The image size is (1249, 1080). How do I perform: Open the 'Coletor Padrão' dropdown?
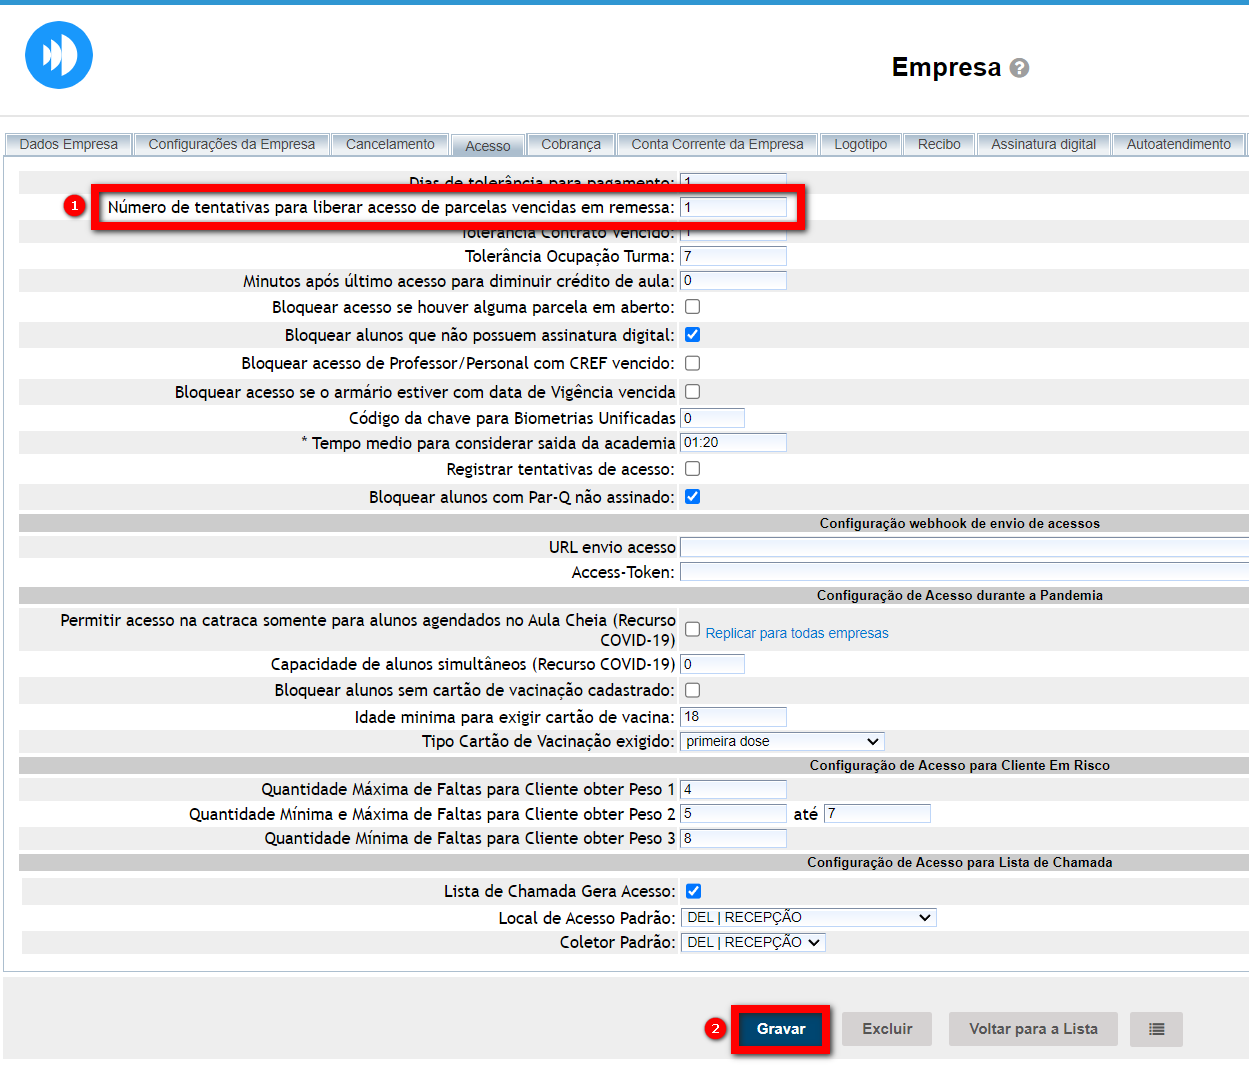[753, 943]
